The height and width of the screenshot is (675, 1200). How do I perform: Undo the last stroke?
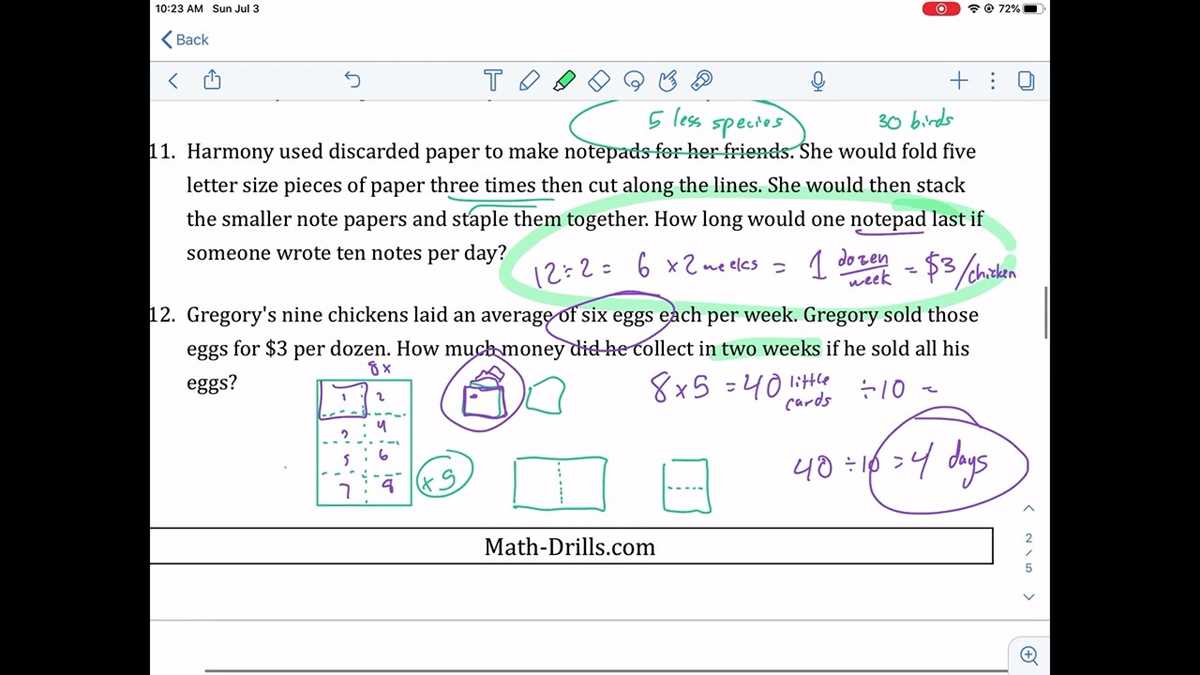point(352,81)
